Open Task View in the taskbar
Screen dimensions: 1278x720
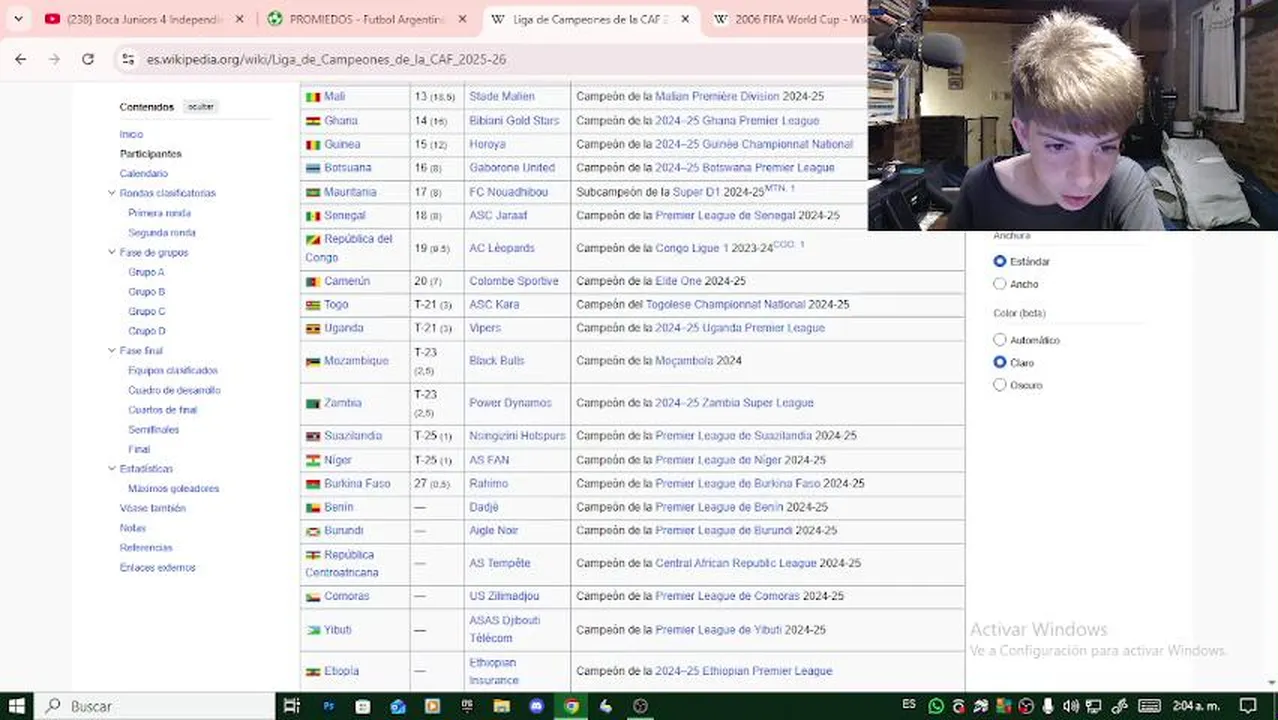(292, 706)
